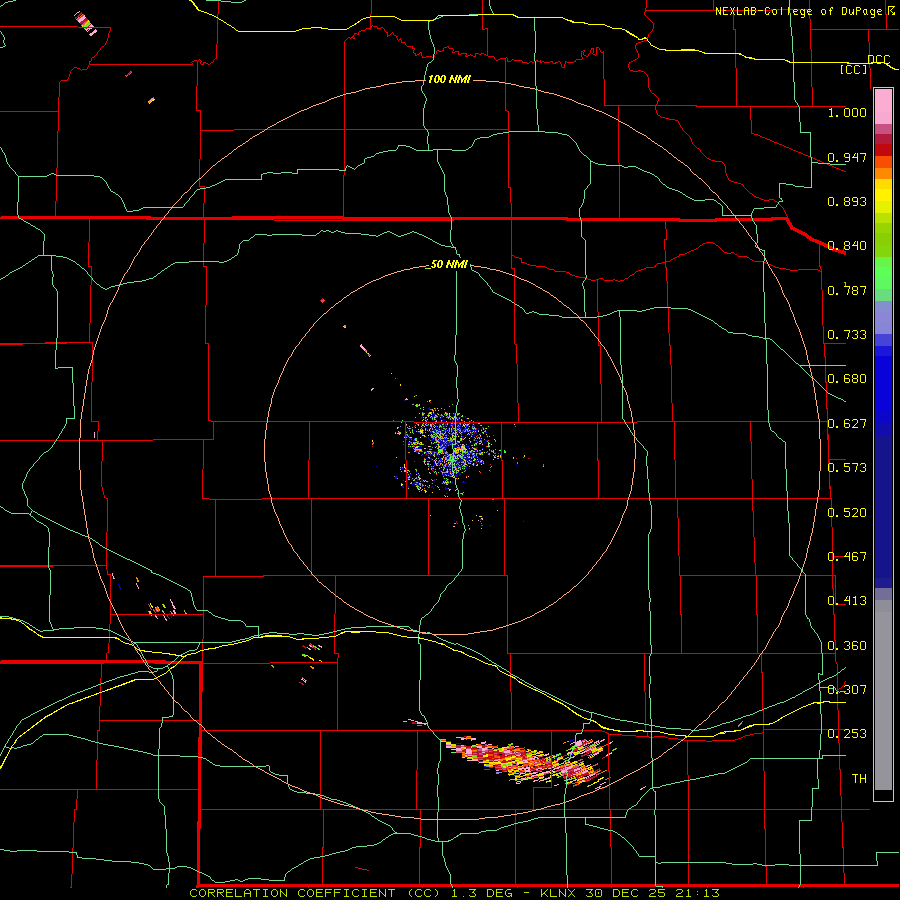Select the 0.573 legend value

coord(847,467)
